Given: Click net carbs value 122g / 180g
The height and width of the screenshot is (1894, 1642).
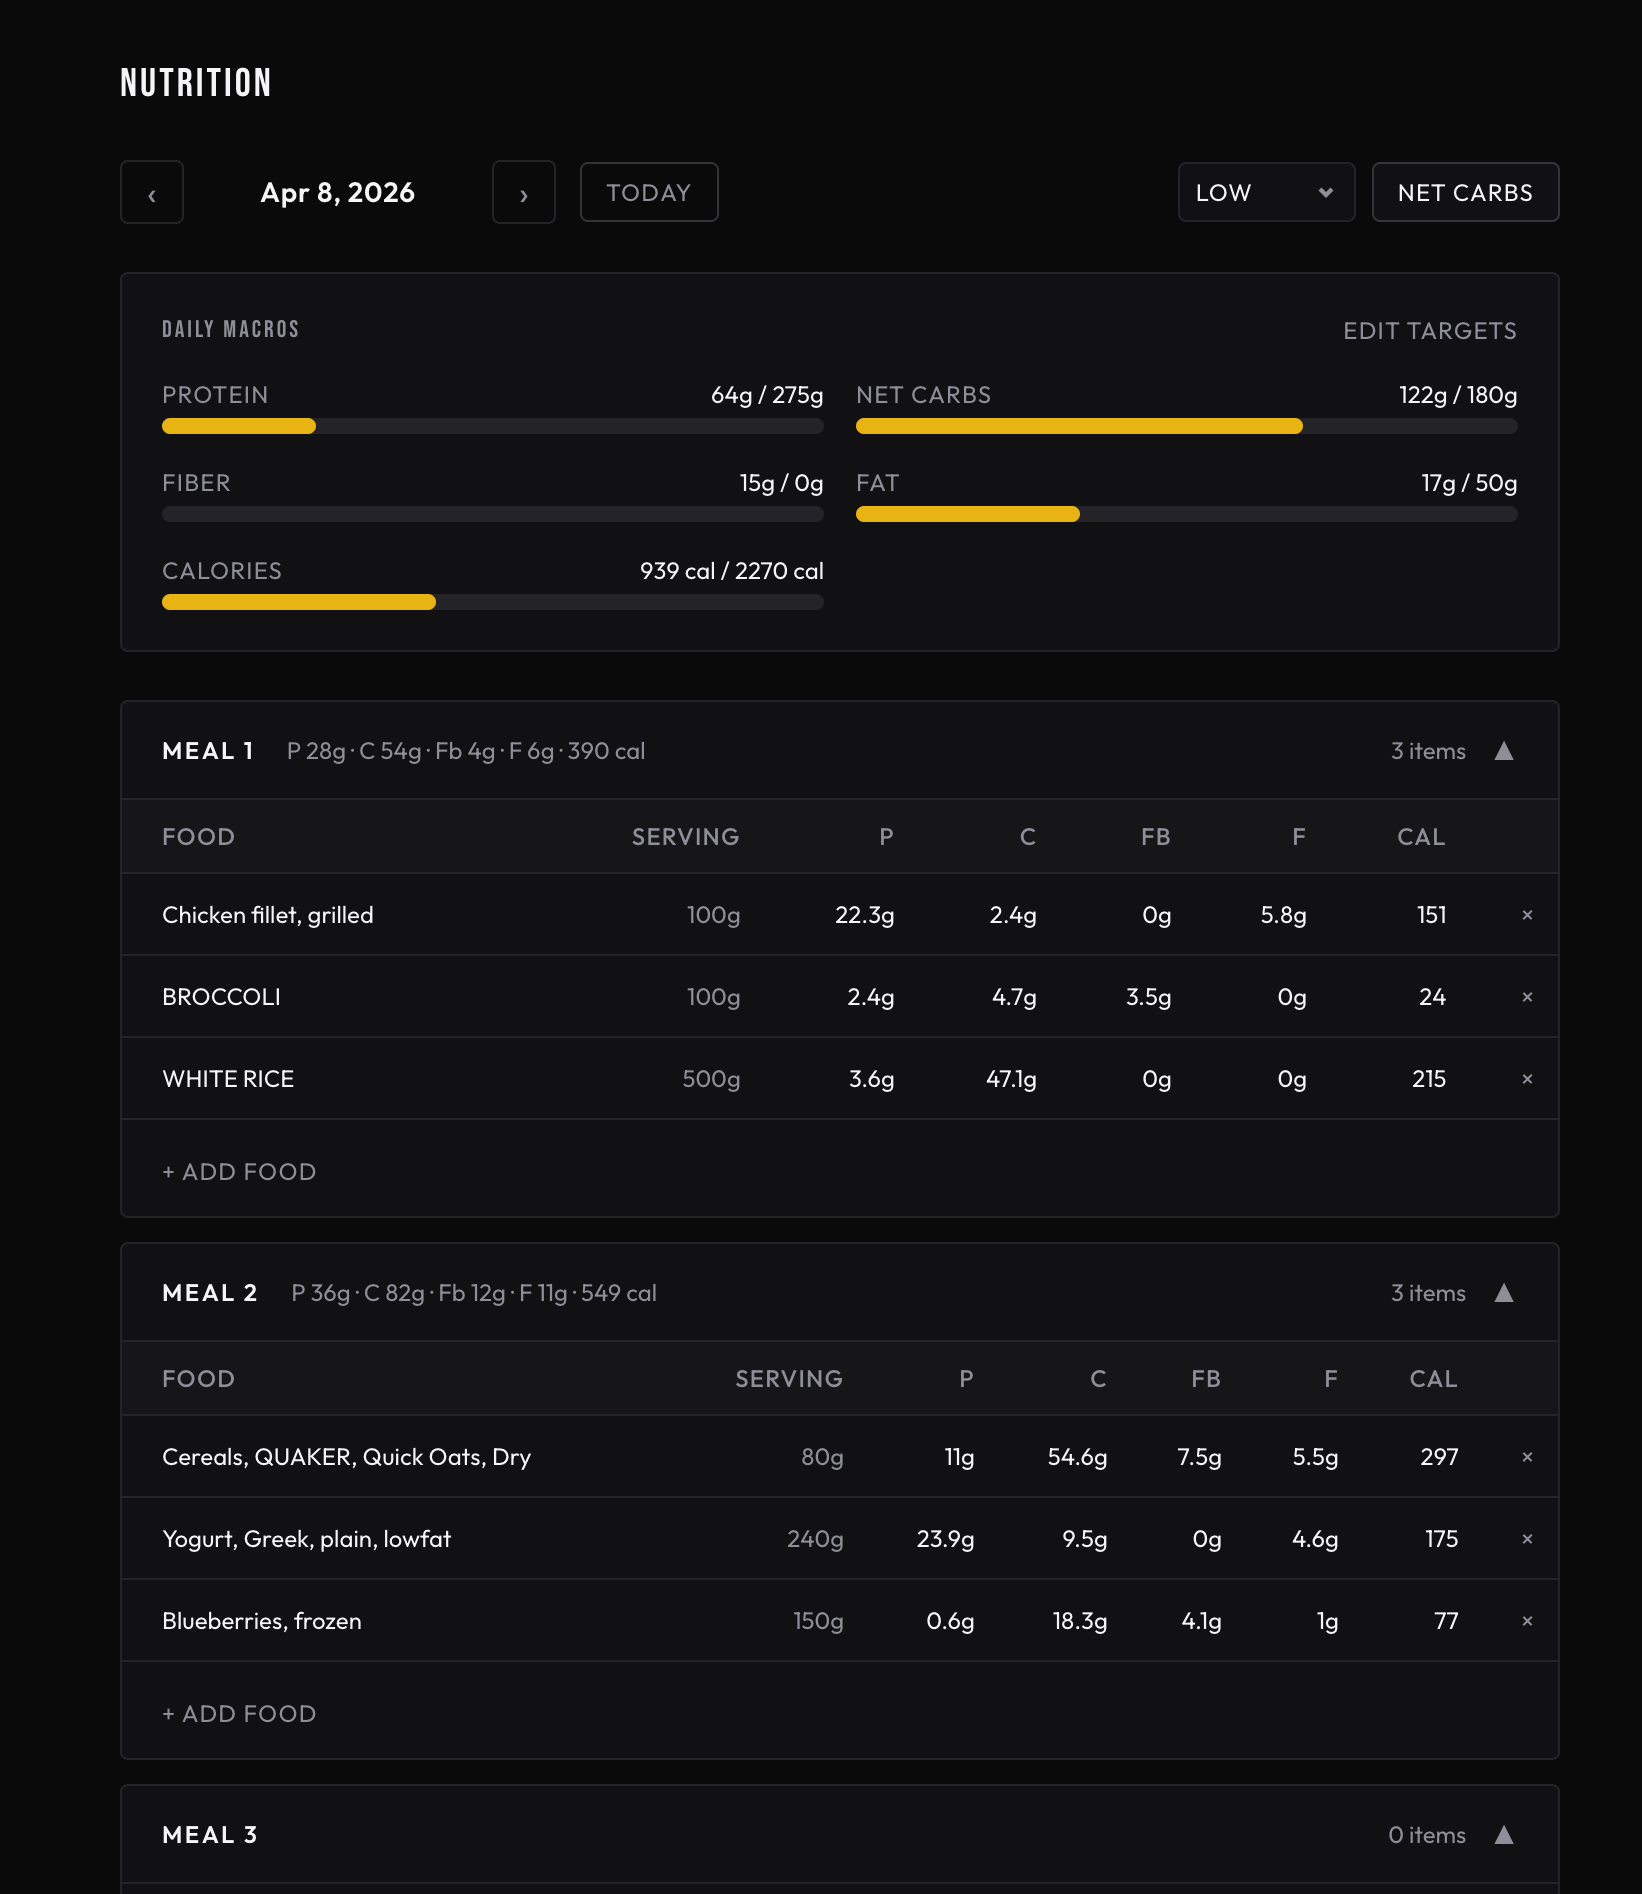Looking at the screenshot, I should pos(1458,395).
